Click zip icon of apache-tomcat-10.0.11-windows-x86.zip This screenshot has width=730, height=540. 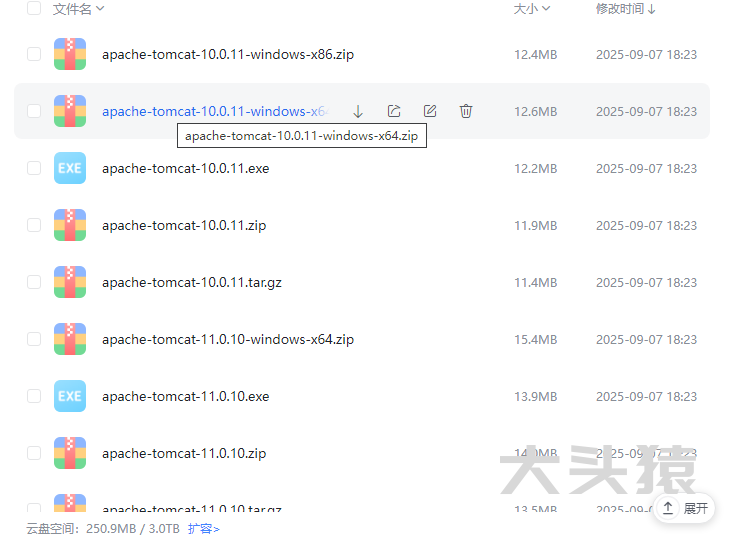[x=70, y=54]
